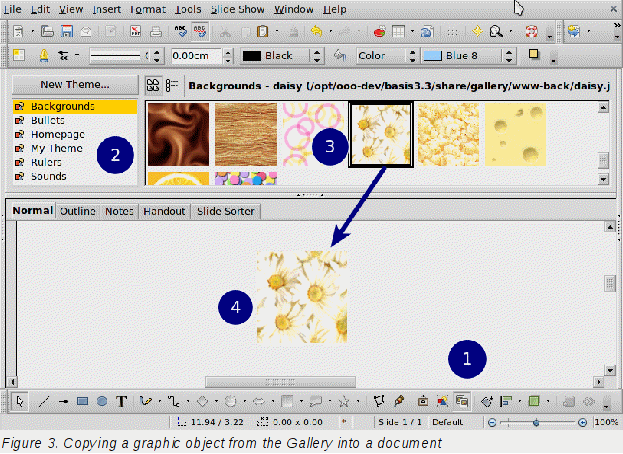Select the cheese holes gallery thumbnail
This screenshot has height=454, width=623.
[515, 134]
